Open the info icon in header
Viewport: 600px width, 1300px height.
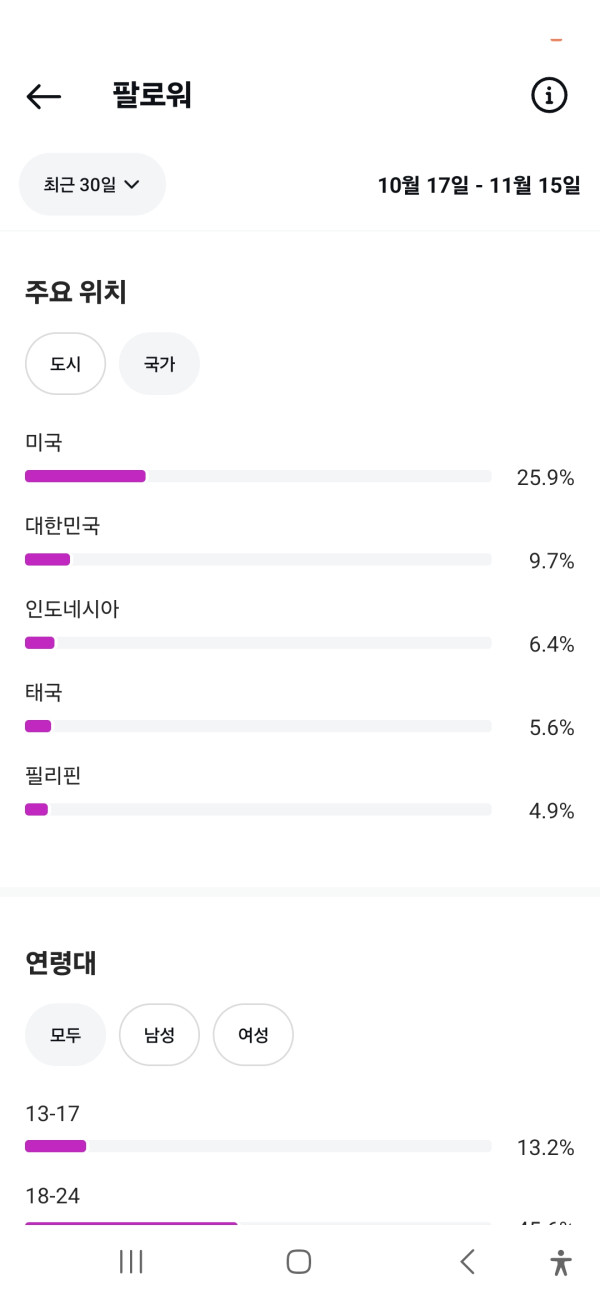(x=548, y=96)
